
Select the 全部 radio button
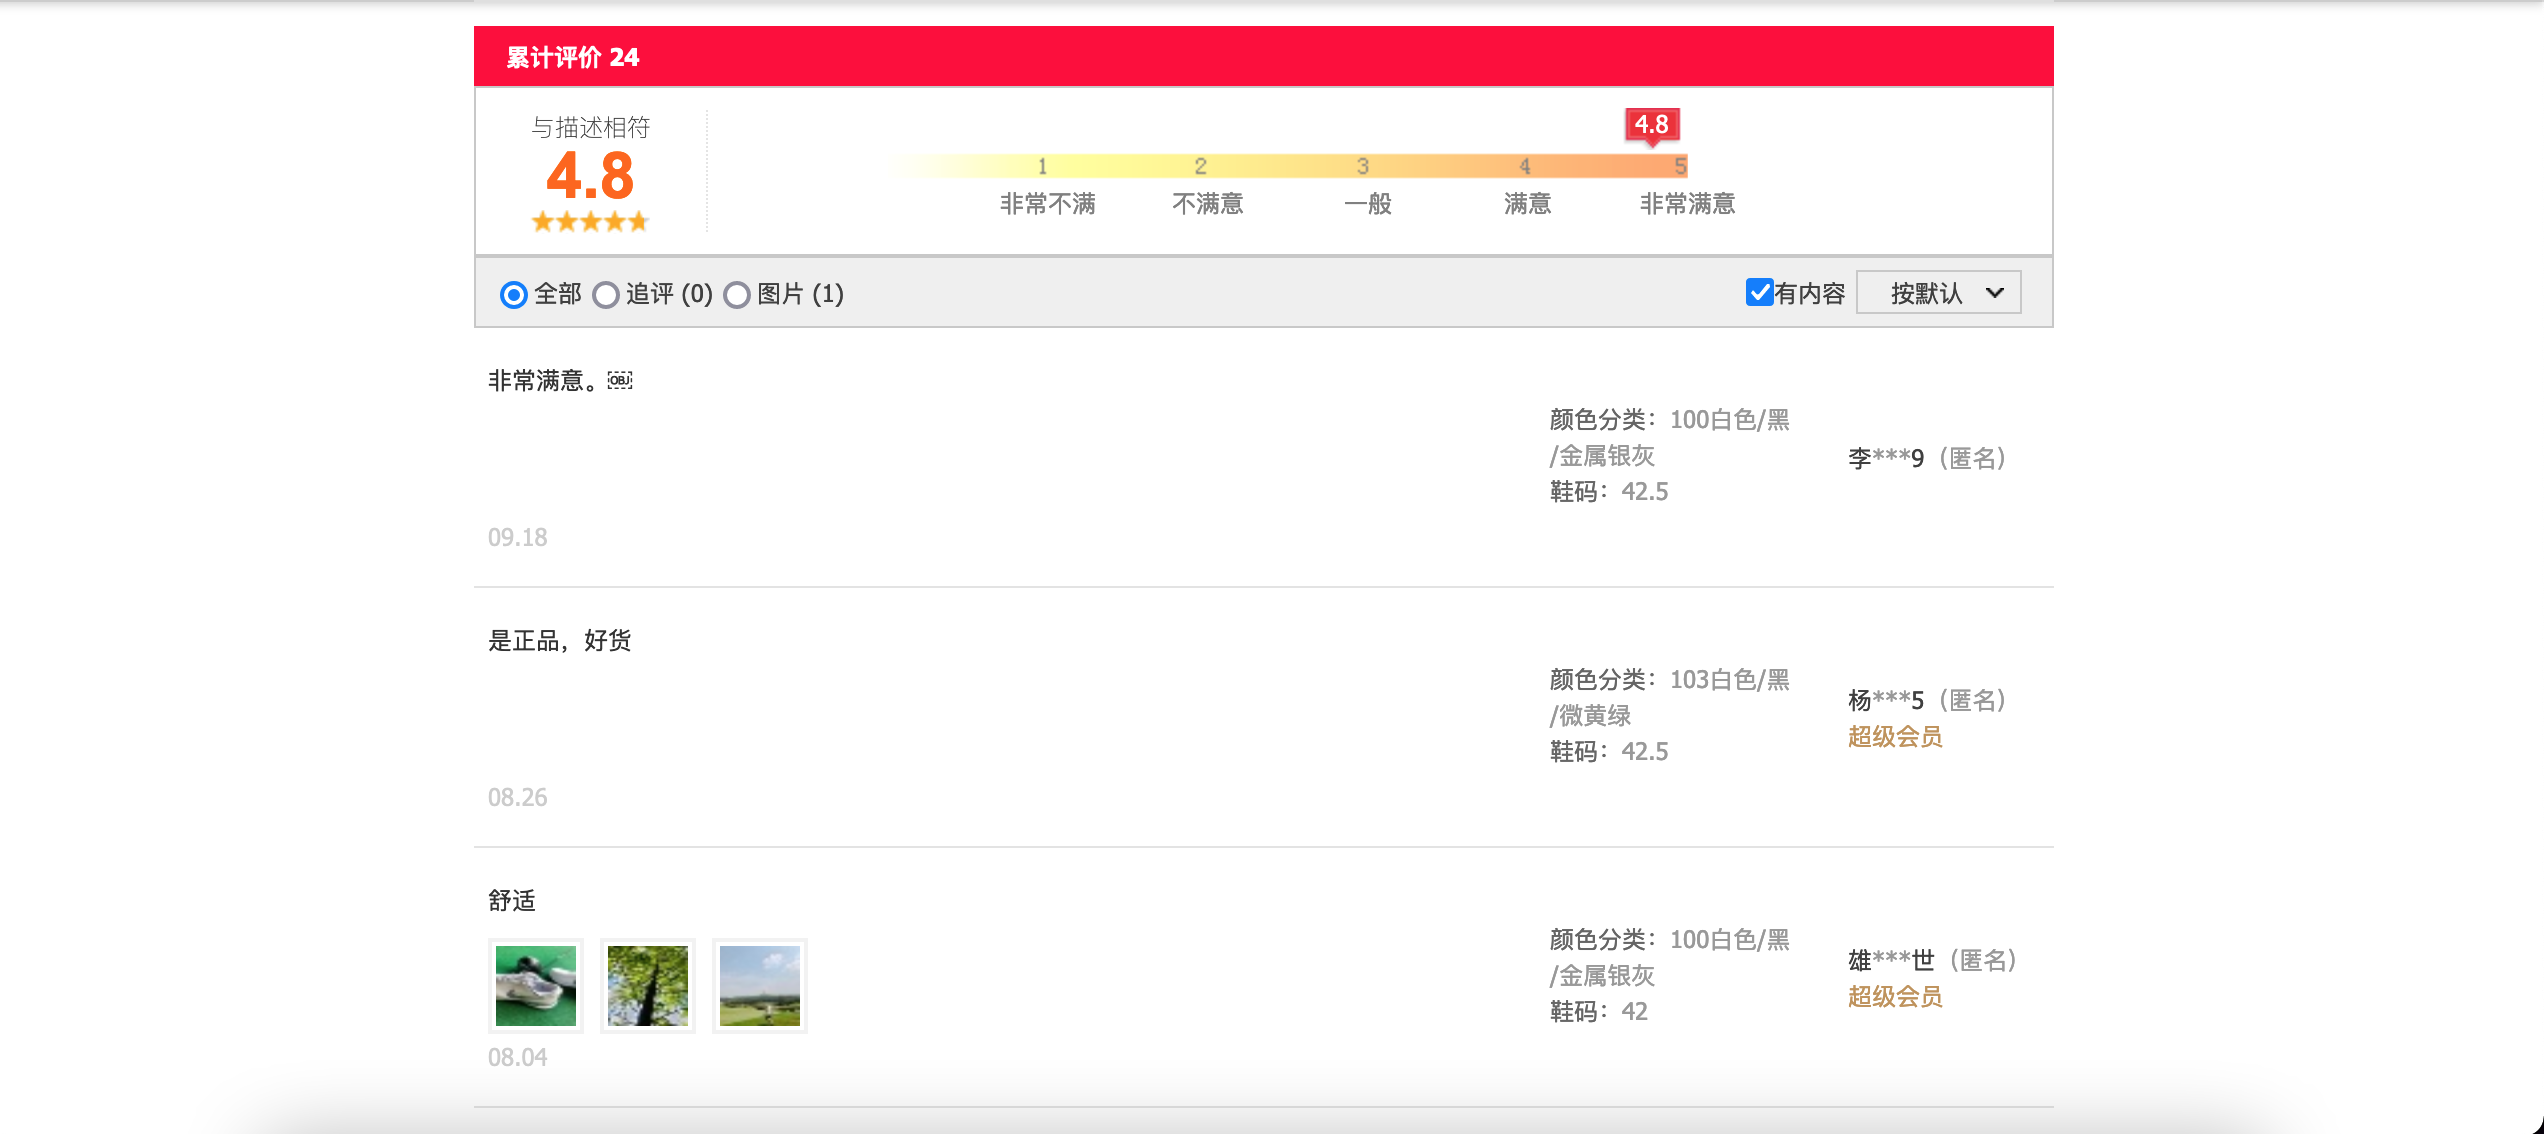pyautogui.click(x=513, y=294)
